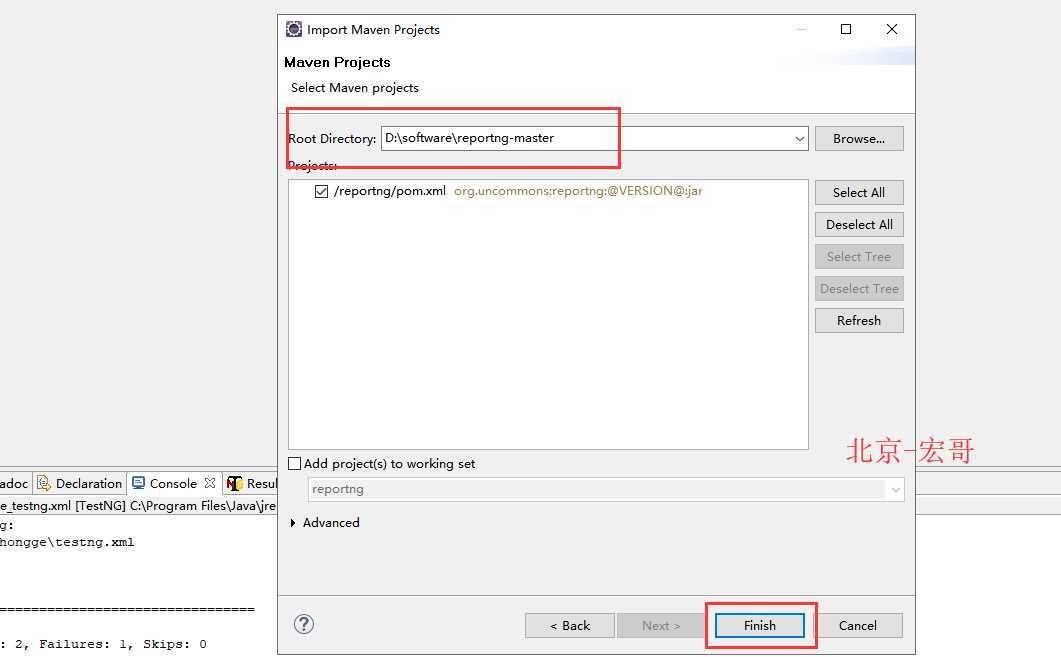Close the Import Maven Projects dialog
The width and height of the screenshot is (1061, 657).
point(892,29)
